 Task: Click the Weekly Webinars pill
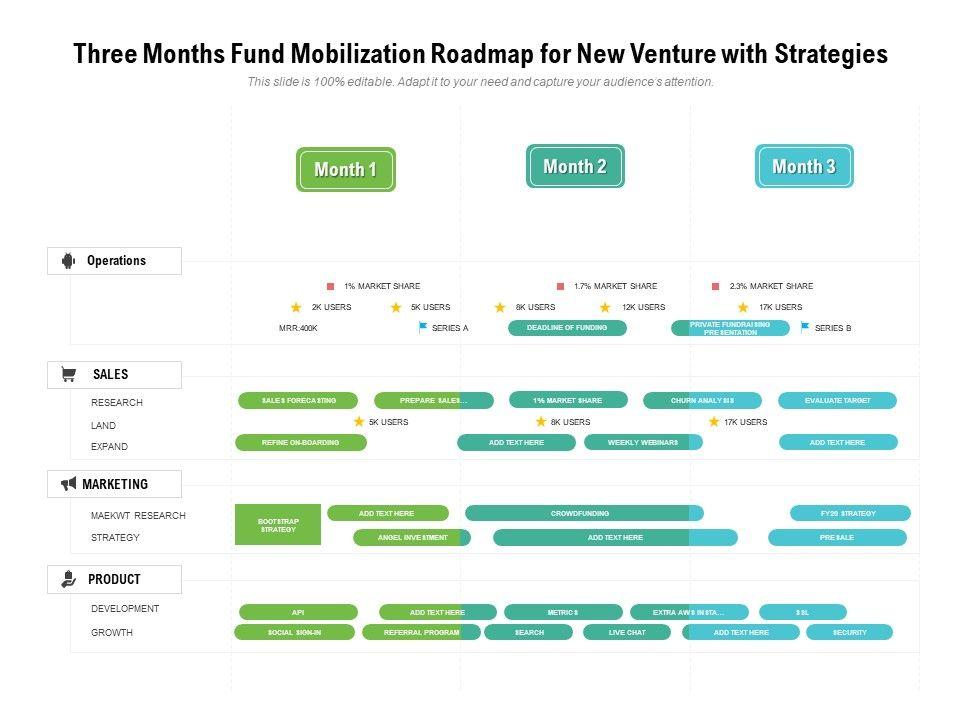(643, 442)
